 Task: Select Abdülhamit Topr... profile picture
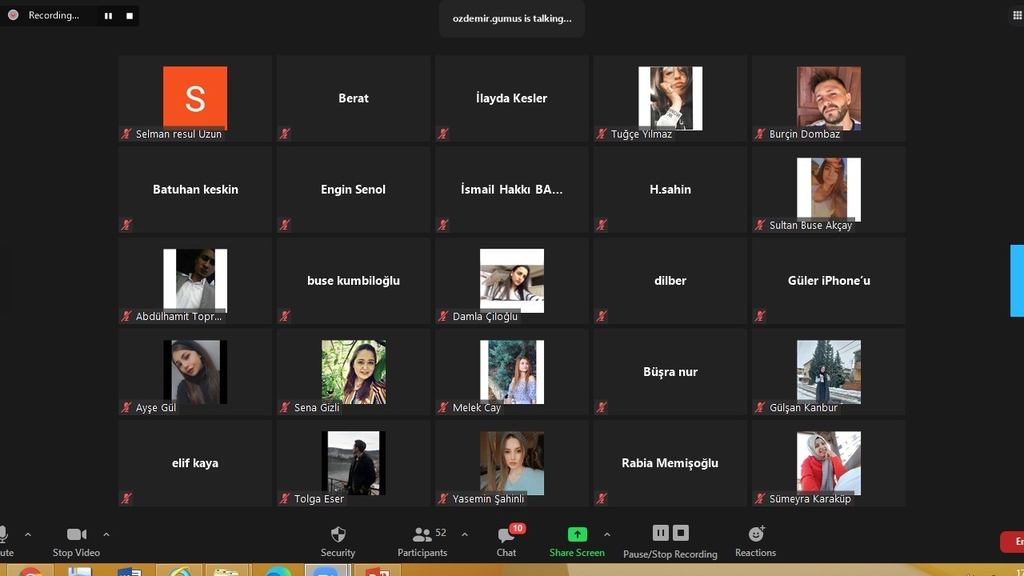195,280
